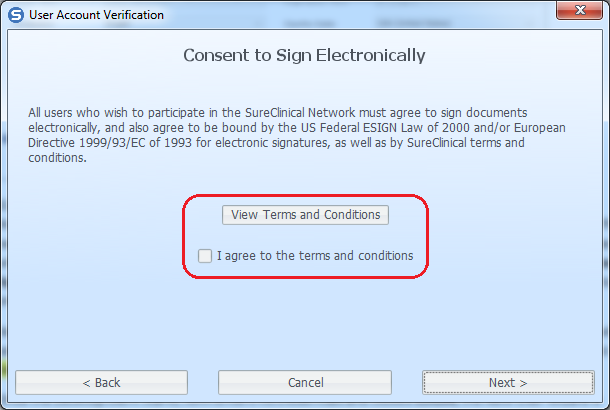Screen dimensions: 610x410
Task: Select the red X icon at window corner
Action: click(x=580, y=9)
